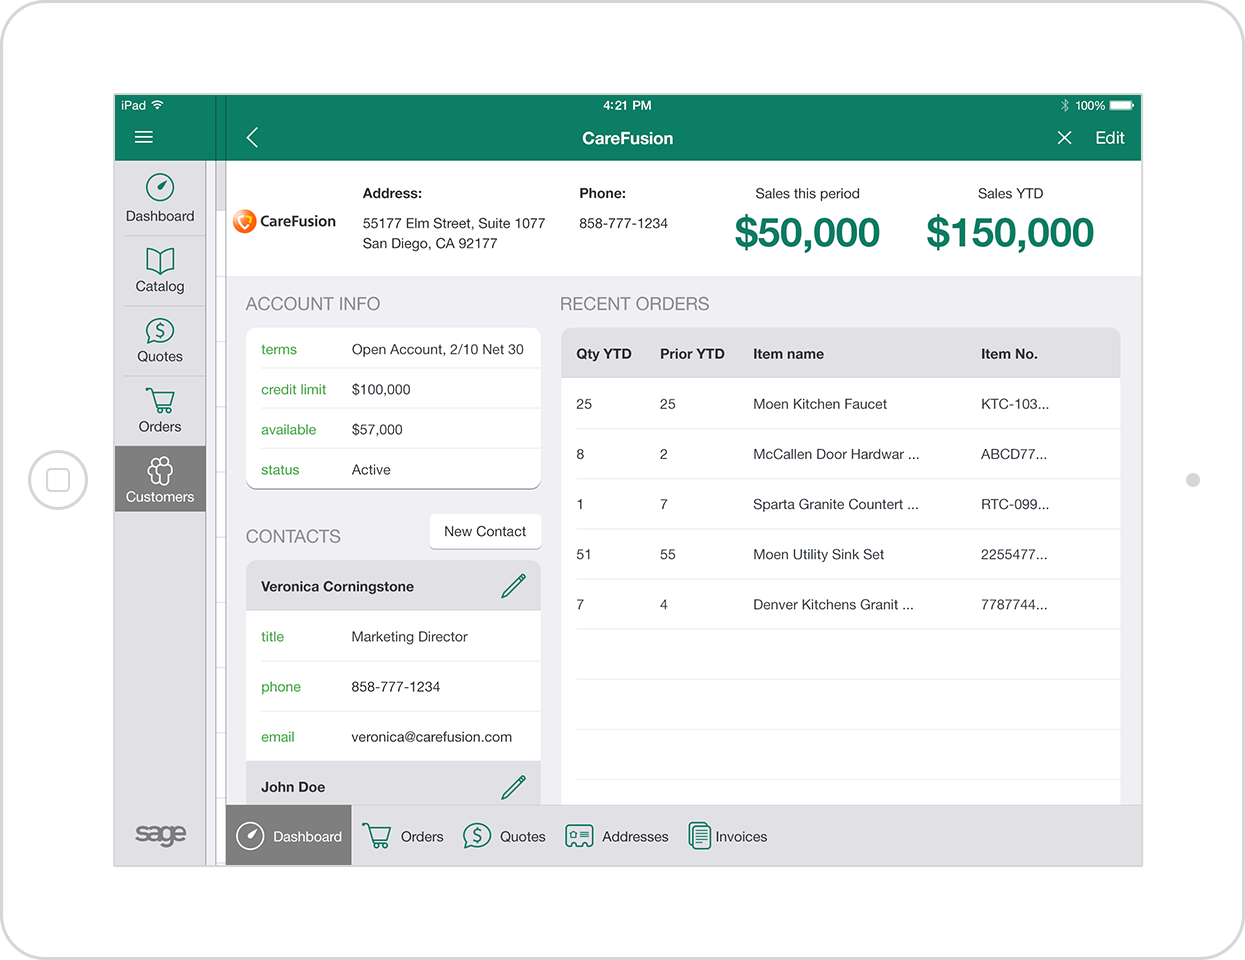Switch to the bottom Dashboard tab
The width and height of the screenshot is (1245, 960).
click(289, 836)
